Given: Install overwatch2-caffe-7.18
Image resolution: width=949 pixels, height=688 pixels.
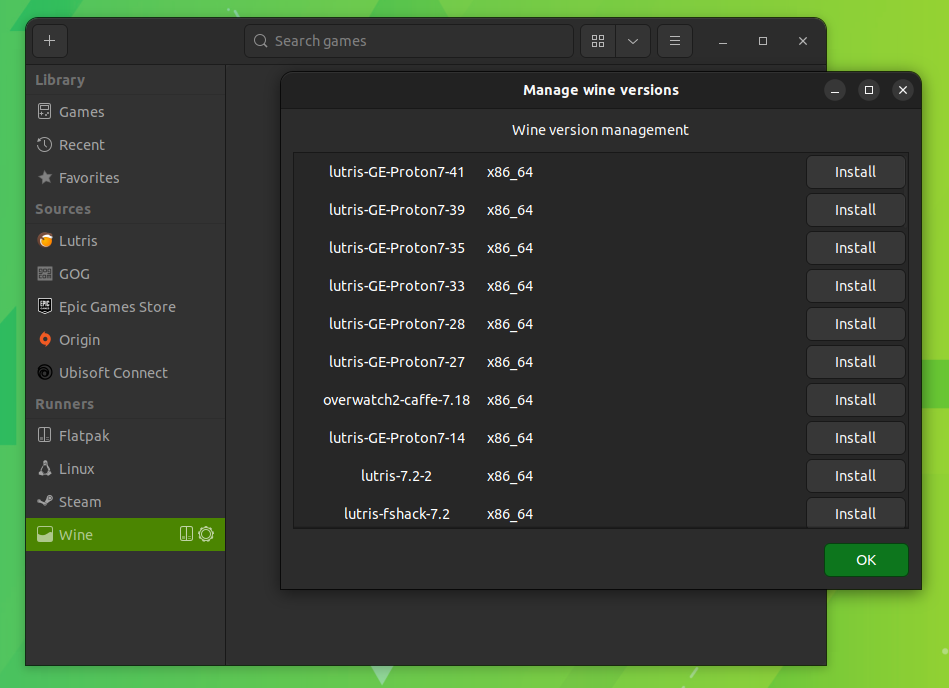Looking at the screenshot, I should (x=855, y=400).
